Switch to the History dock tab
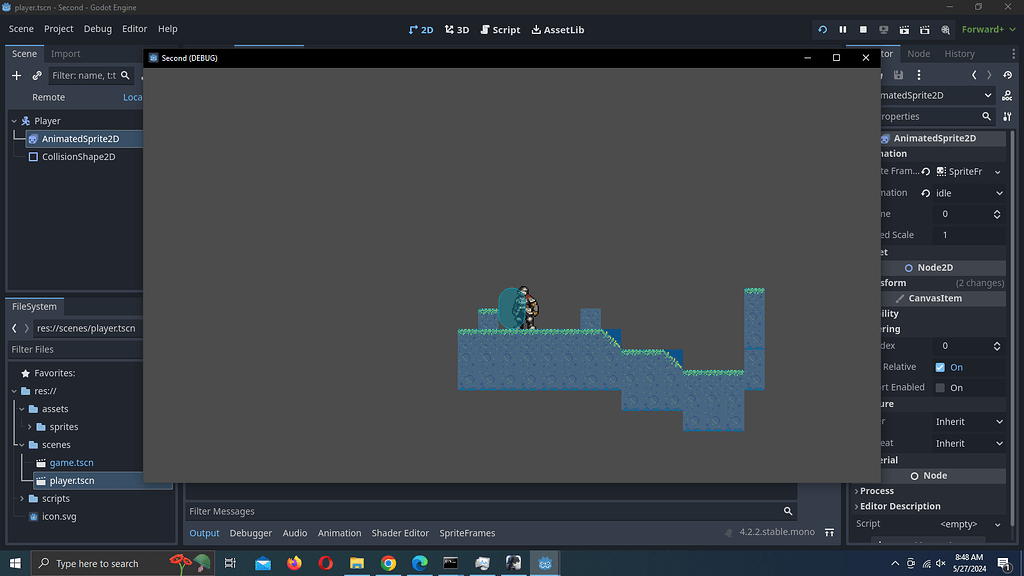 click(x=959, y=54)
